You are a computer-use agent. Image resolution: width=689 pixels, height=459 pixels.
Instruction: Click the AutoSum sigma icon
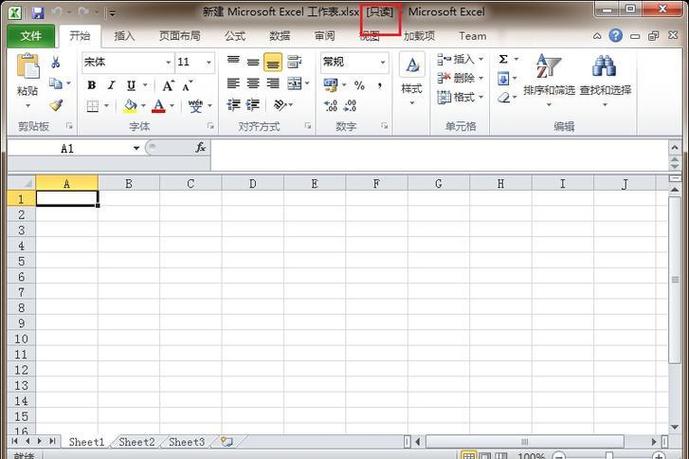tap(504, 59)
